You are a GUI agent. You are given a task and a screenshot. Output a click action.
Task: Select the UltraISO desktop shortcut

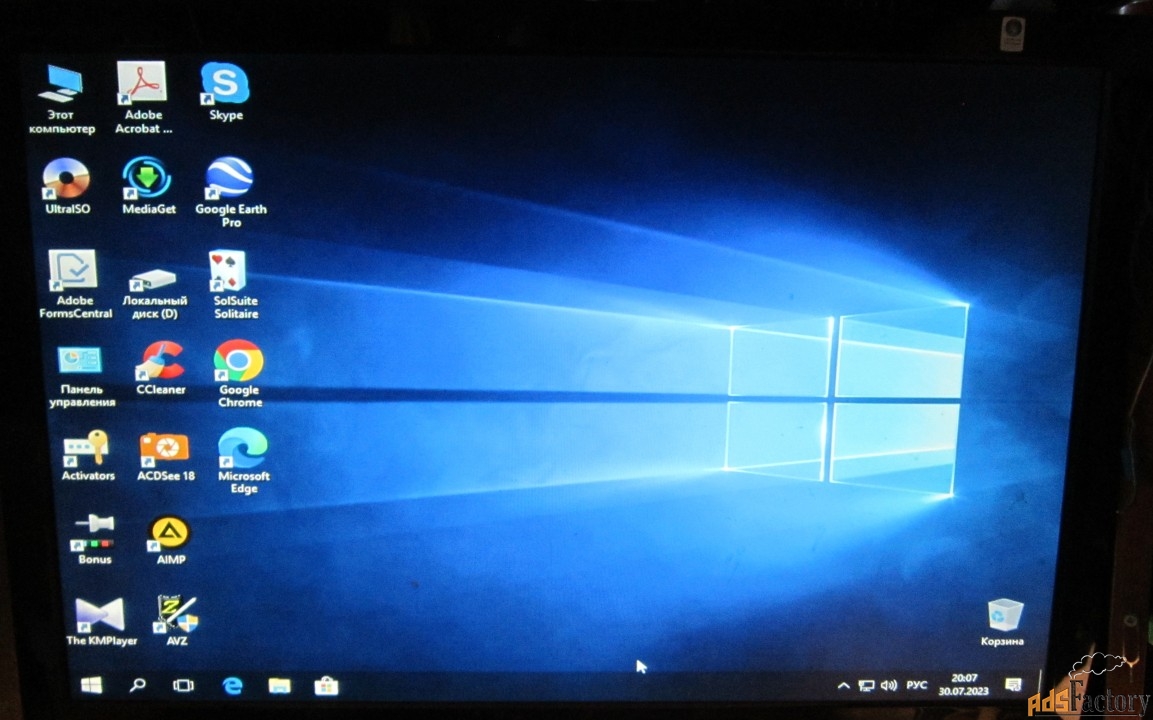[x=67, y=186]
